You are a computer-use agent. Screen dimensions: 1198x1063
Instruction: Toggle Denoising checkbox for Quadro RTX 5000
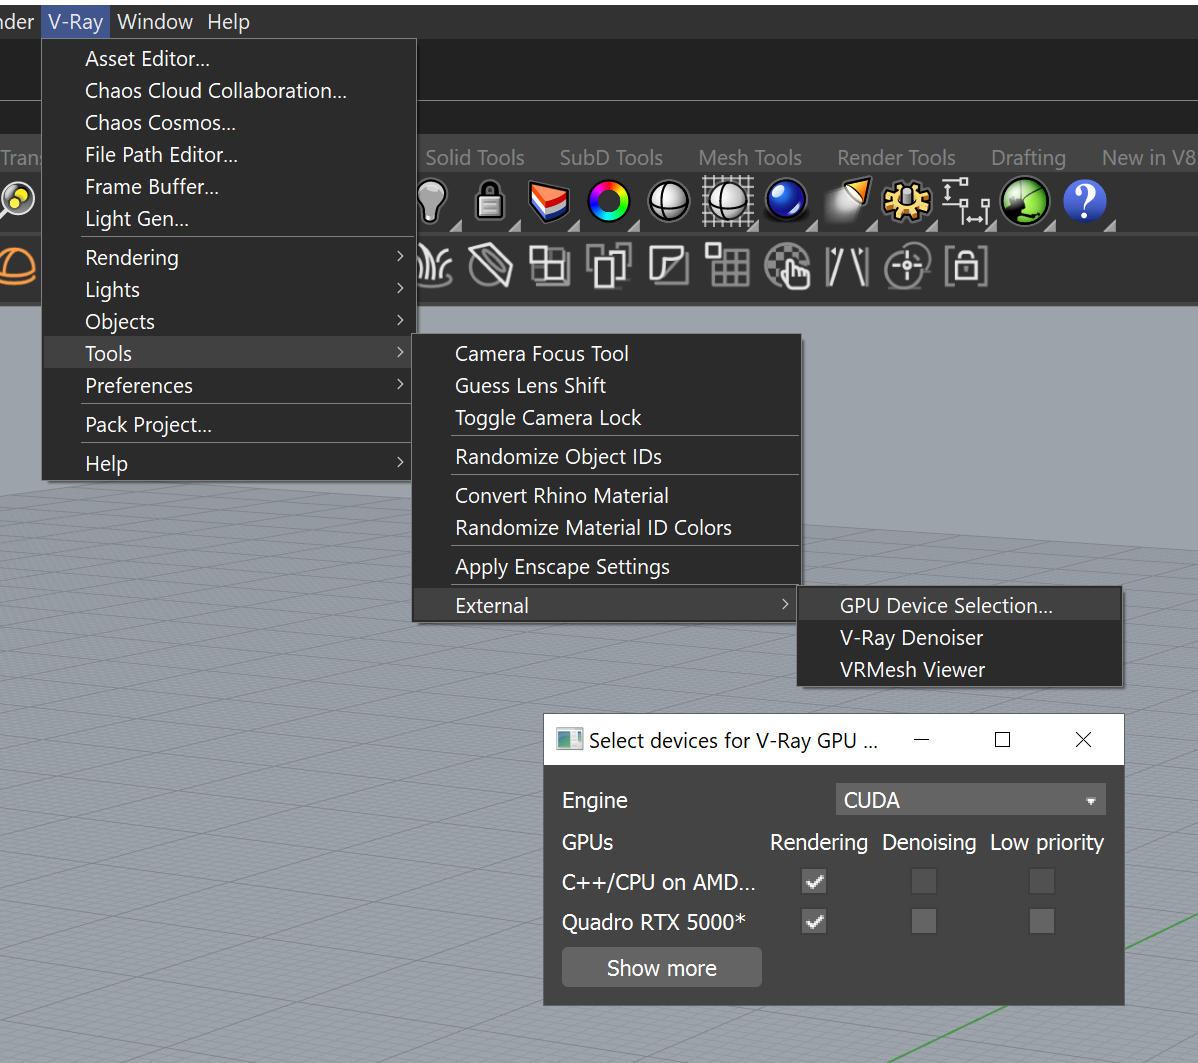[x=924, y=921]
